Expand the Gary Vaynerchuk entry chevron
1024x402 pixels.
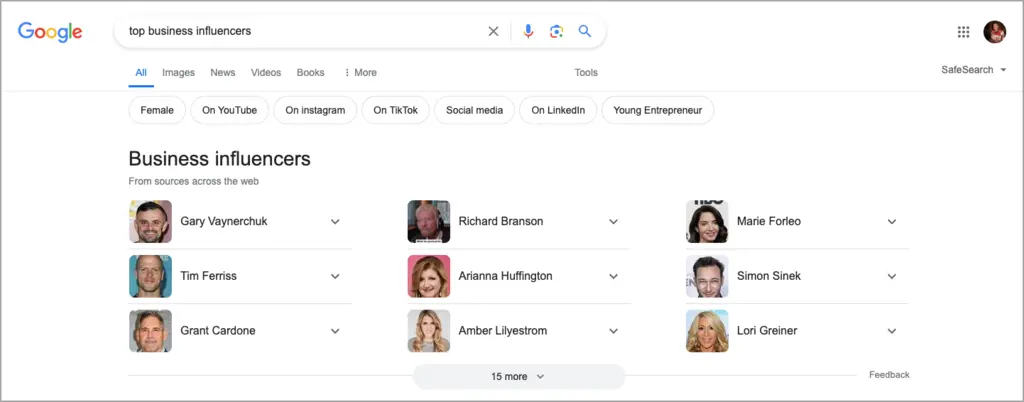click(x=335, y=222)
